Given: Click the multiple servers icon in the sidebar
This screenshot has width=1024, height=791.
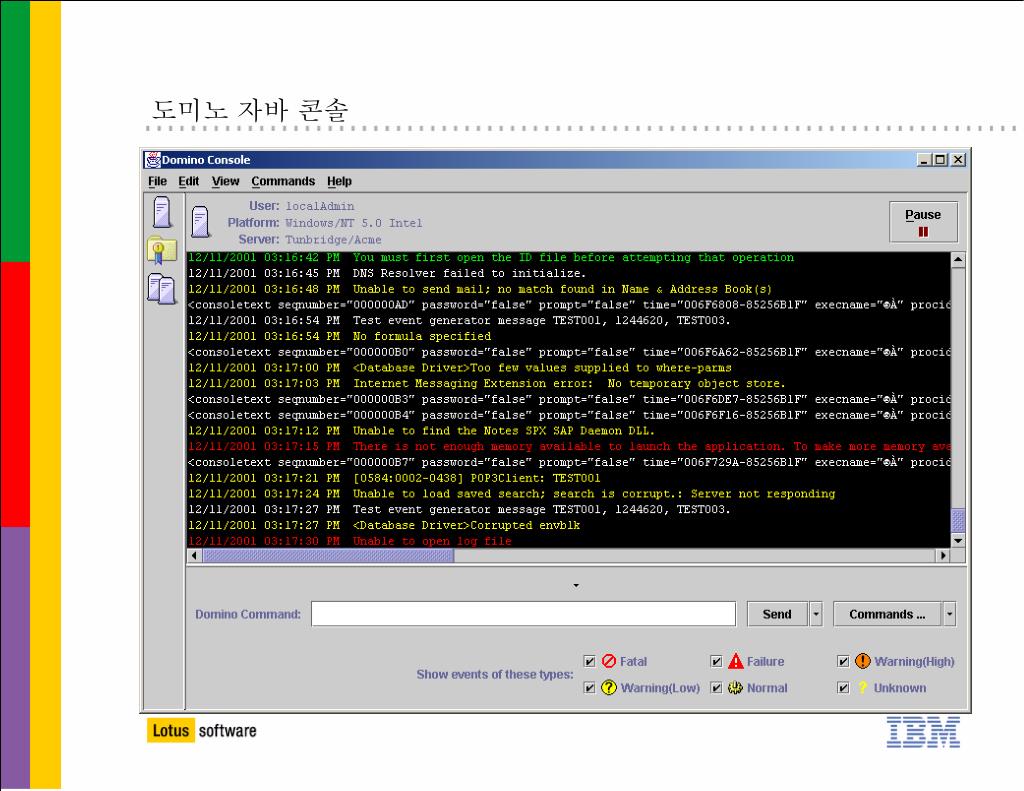Looking at the screenshot, I should point(161,289).
